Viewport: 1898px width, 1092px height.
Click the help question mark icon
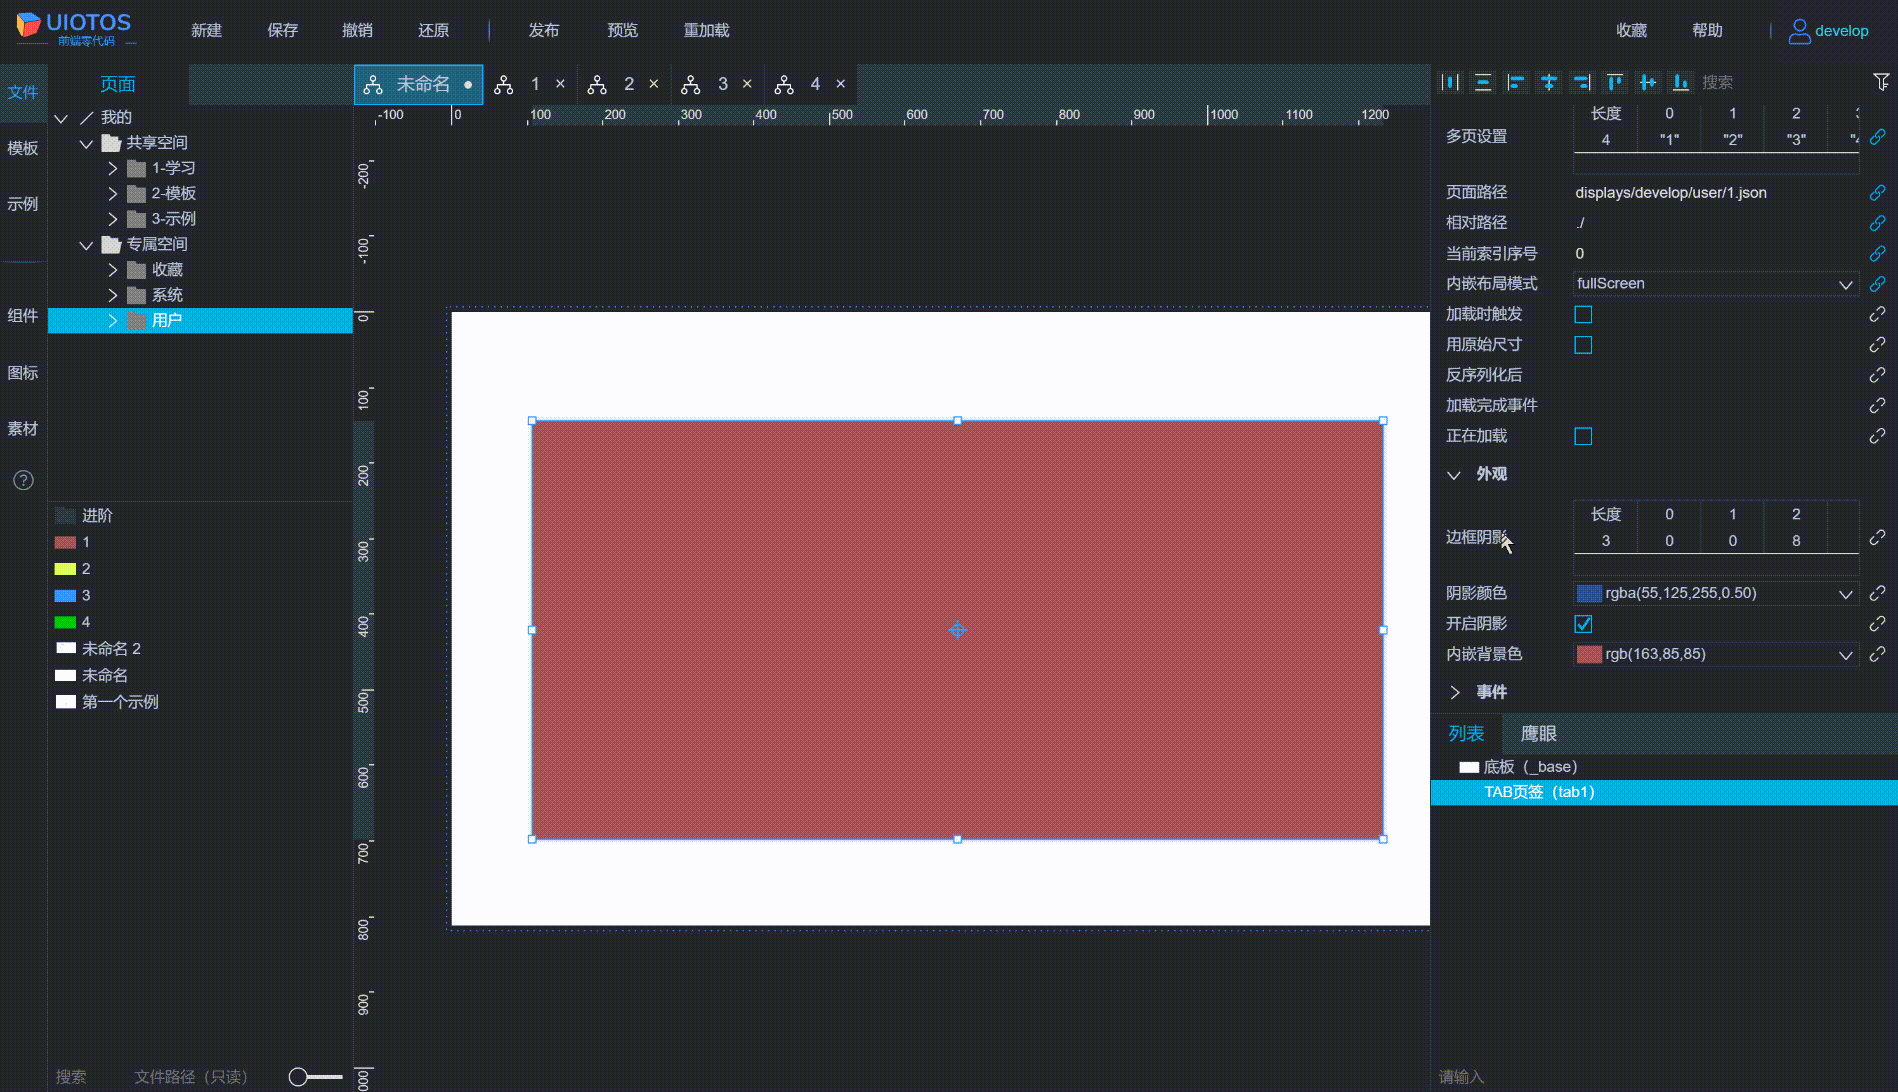23,480
